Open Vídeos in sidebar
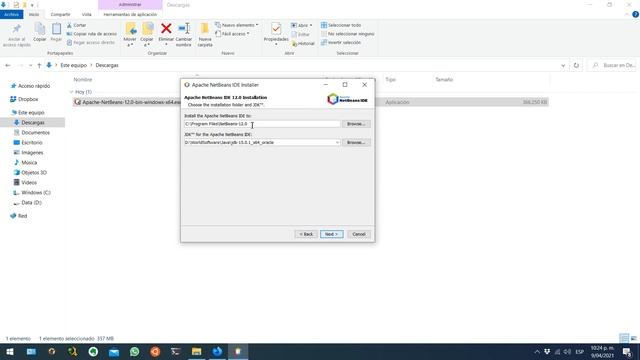The image size is (640, 360). tap(26, 182)
